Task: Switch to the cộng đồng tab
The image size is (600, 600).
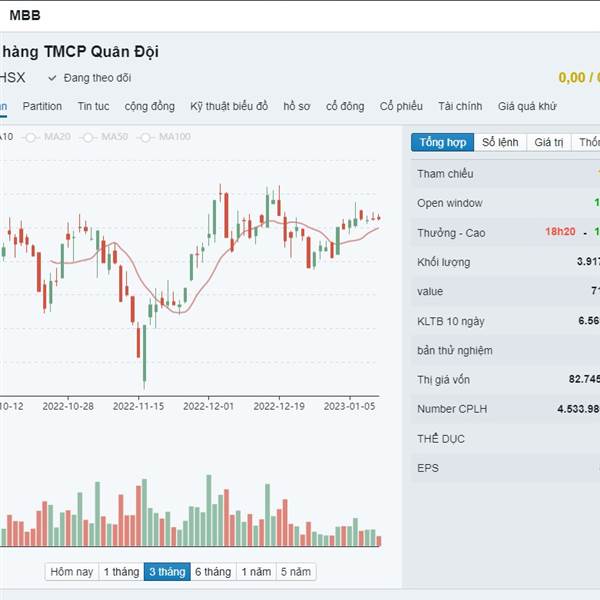Action: (x=150, y=106)
